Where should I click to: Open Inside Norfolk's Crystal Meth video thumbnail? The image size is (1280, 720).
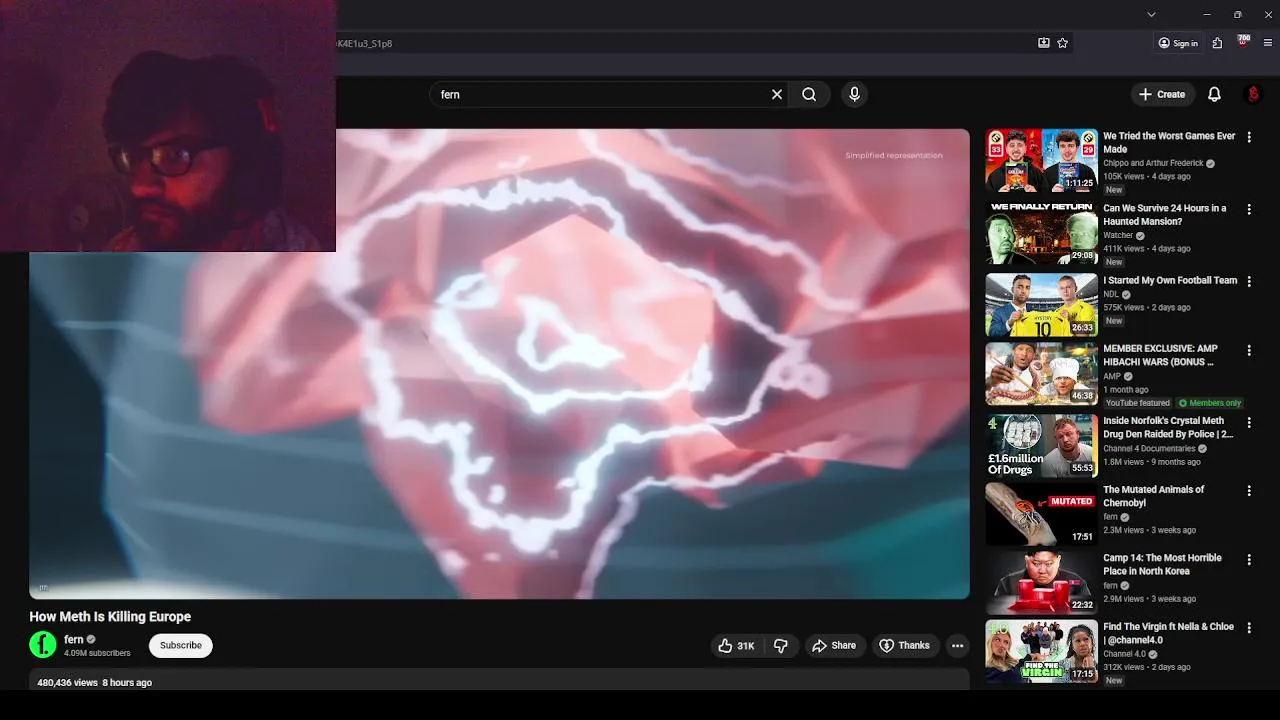(1041, 446)
